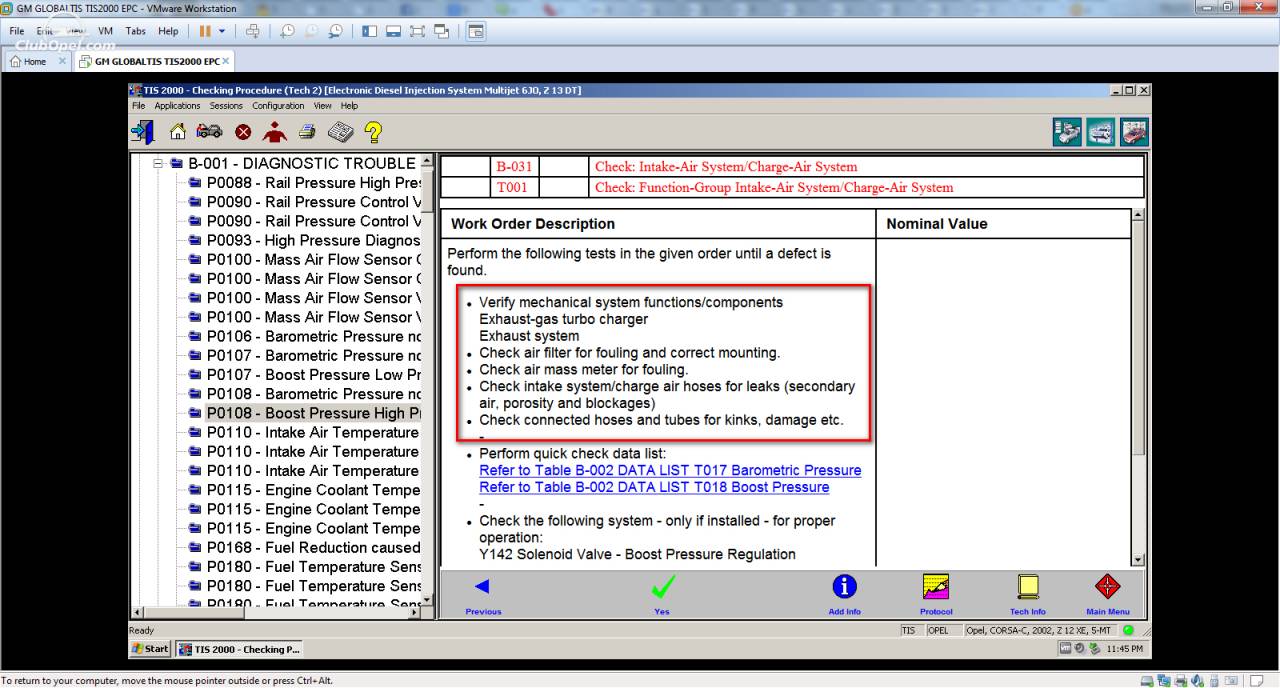This screenshot has height=688, width=1280.
Task: Click the printer icon in TIS toolbar
Action: 307,131
